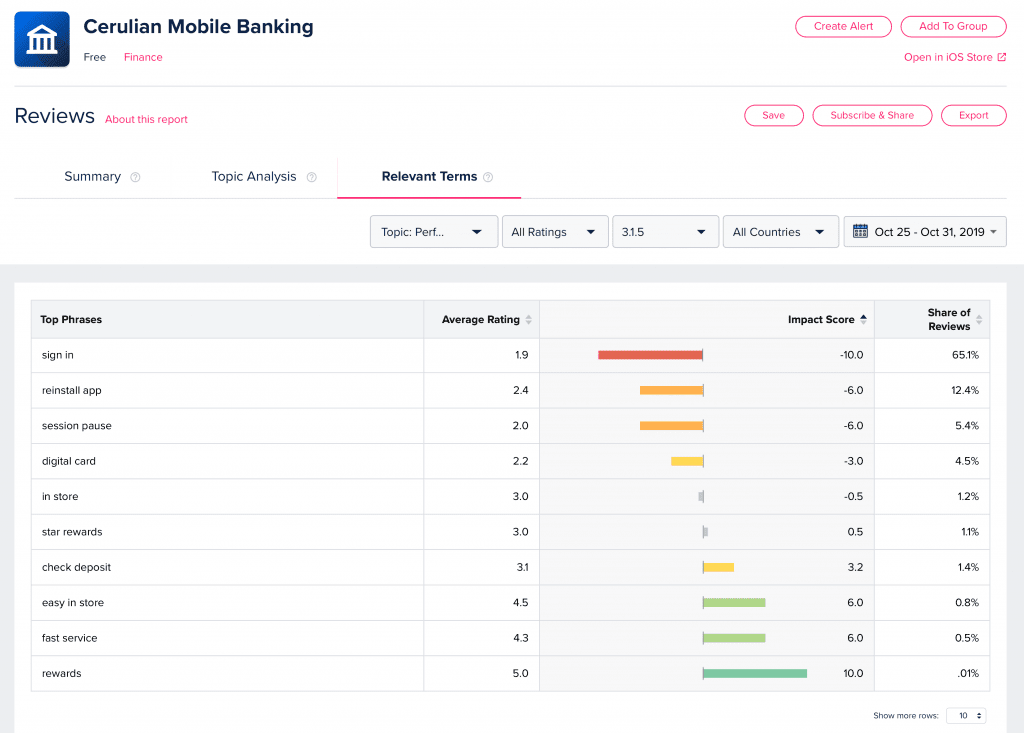
Task: Click the 'in store' phrase row
Action: tap(60, 496)
